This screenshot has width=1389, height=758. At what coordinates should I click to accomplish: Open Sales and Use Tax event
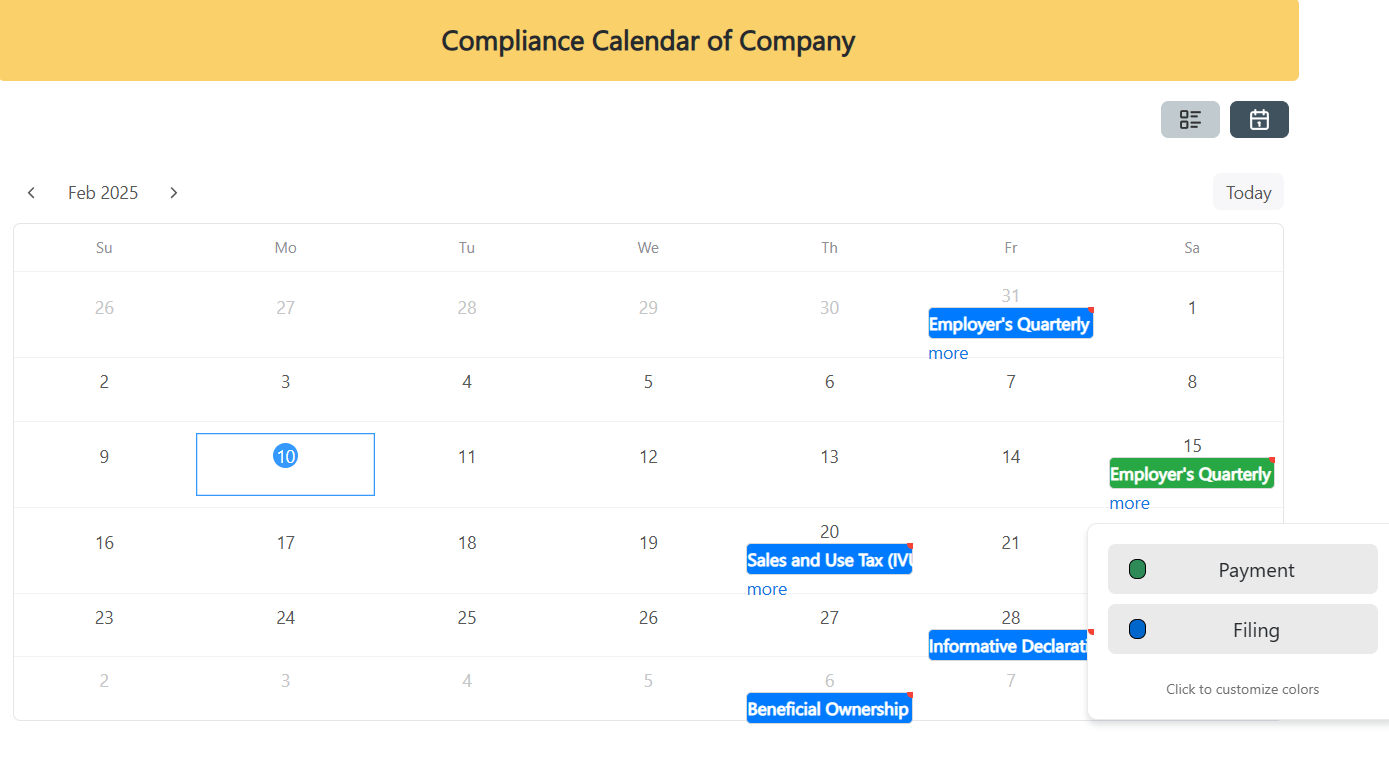(x=829, y=559)
